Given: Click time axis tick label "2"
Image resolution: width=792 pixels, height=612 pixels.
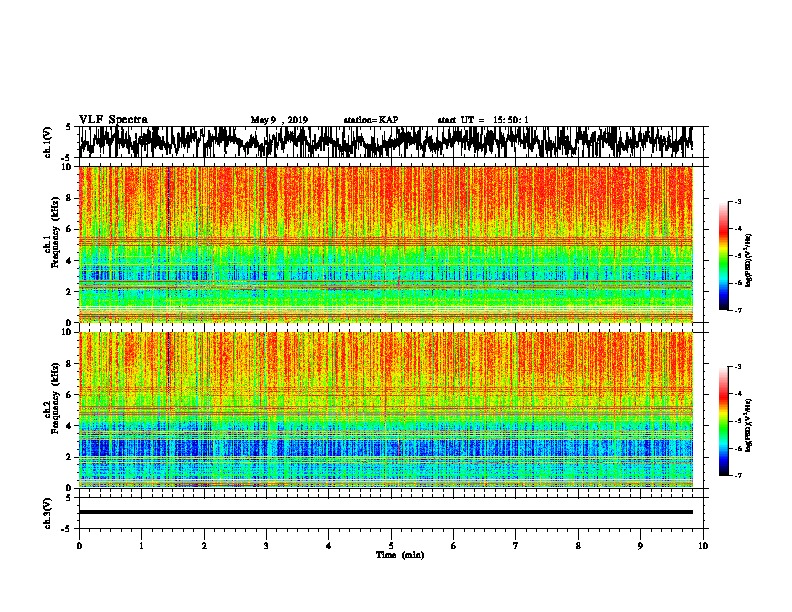Looking at the screenshot, I should tap(204, 546).
